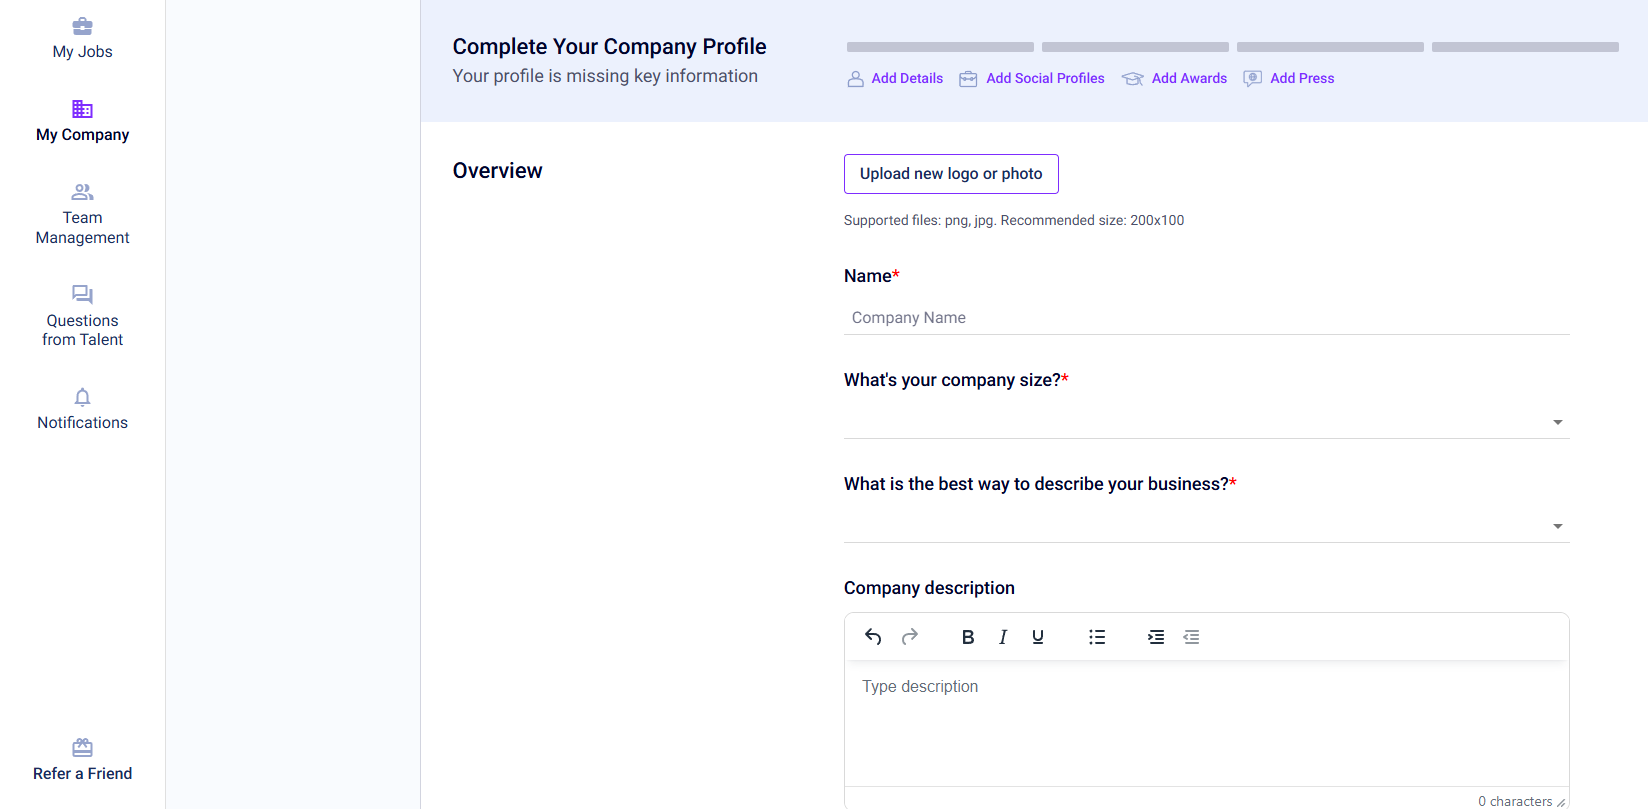Toggle italic formatting
This screenshot has width=1648, height=809.
pyautogui.click(x=1003, y=637)
